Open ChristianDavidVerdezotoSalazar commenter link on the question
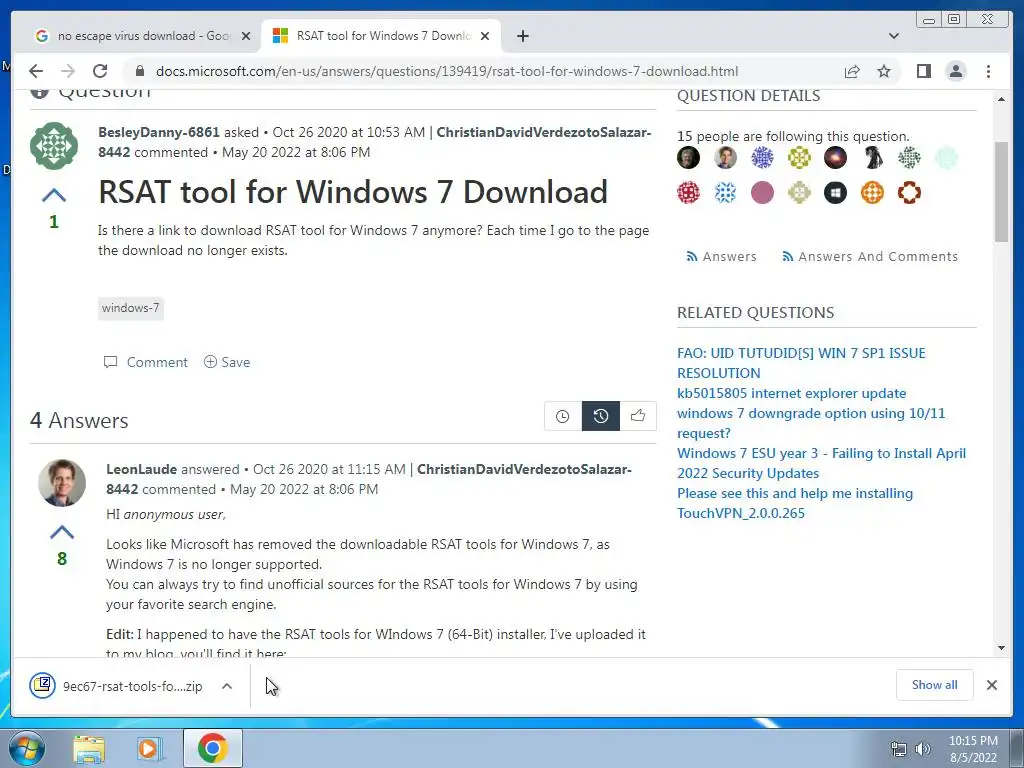 click(x=374, y=142)
